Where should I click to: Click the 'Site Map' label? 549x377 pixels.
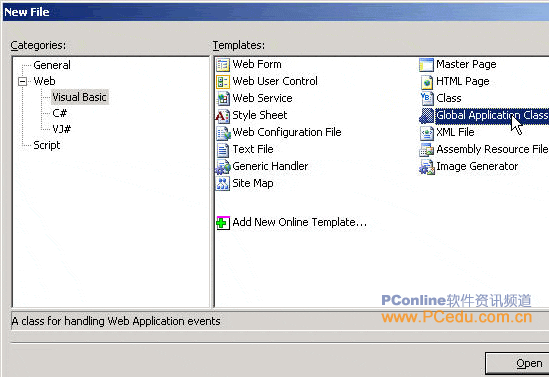click(x=253, y=183)
